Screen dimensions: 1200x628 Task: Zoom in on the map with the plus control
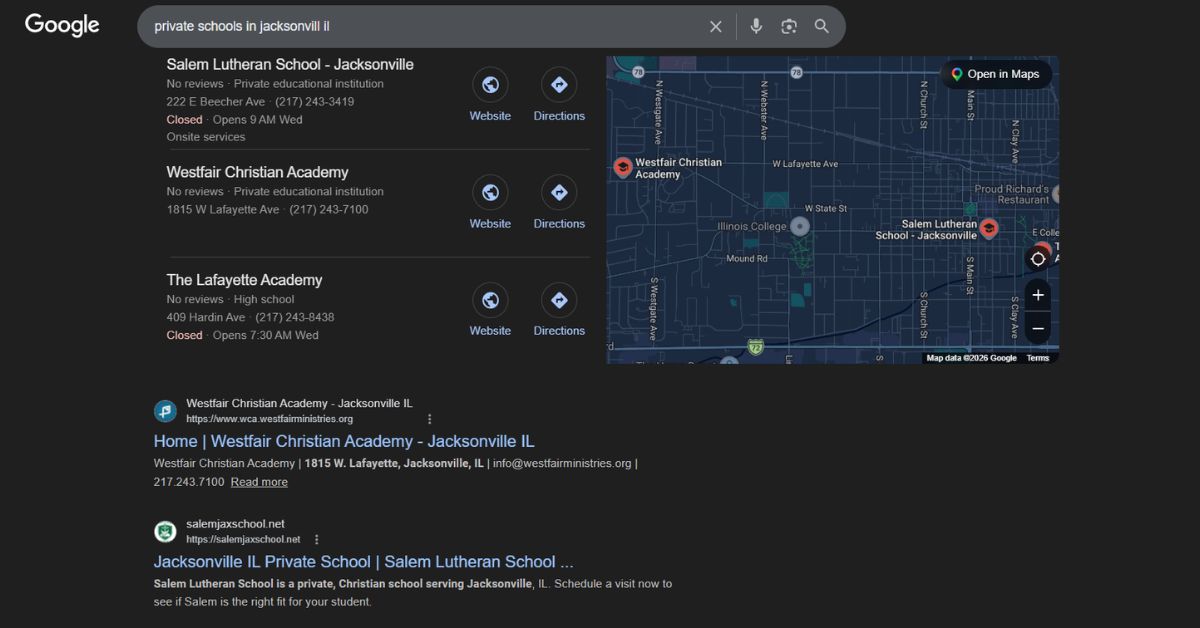pyautogui.click(x=1038, y=294)
